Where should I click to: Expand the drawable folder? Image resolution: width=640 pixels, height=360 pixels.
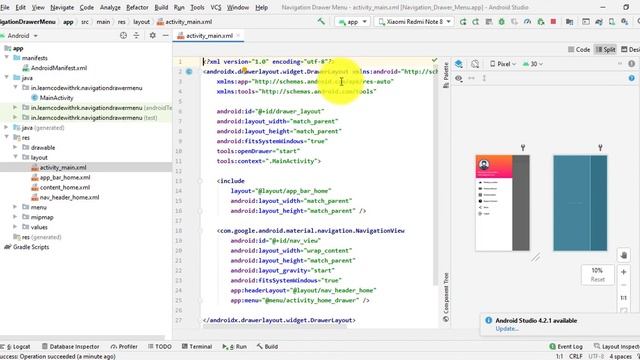tap(16, 147)
